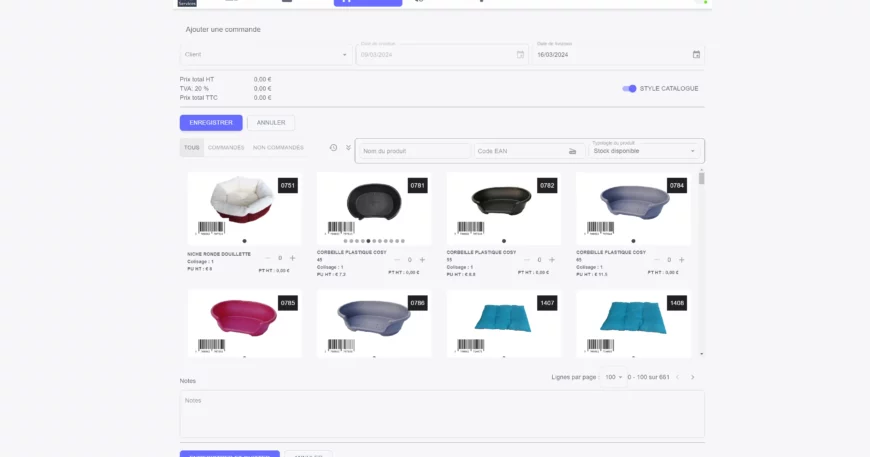Click the product list vertical scrollbar thumb
This screenshot has height=457, width=870.
point(701,179)
